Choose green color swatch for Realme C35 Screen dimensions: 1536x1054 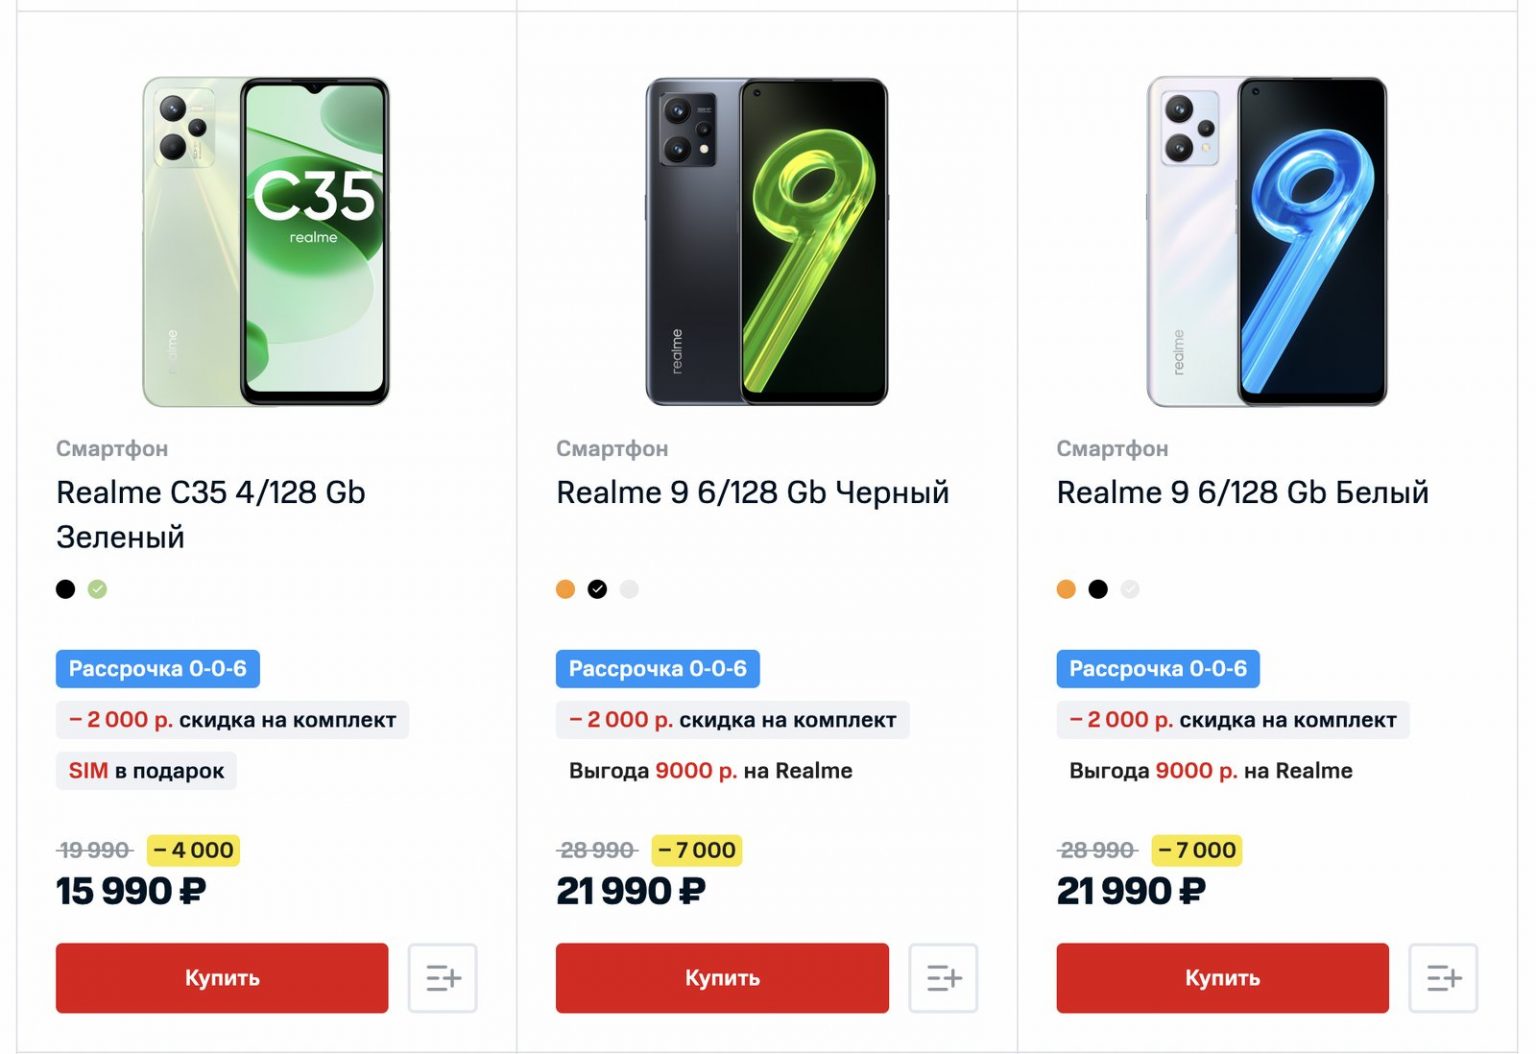97,589
